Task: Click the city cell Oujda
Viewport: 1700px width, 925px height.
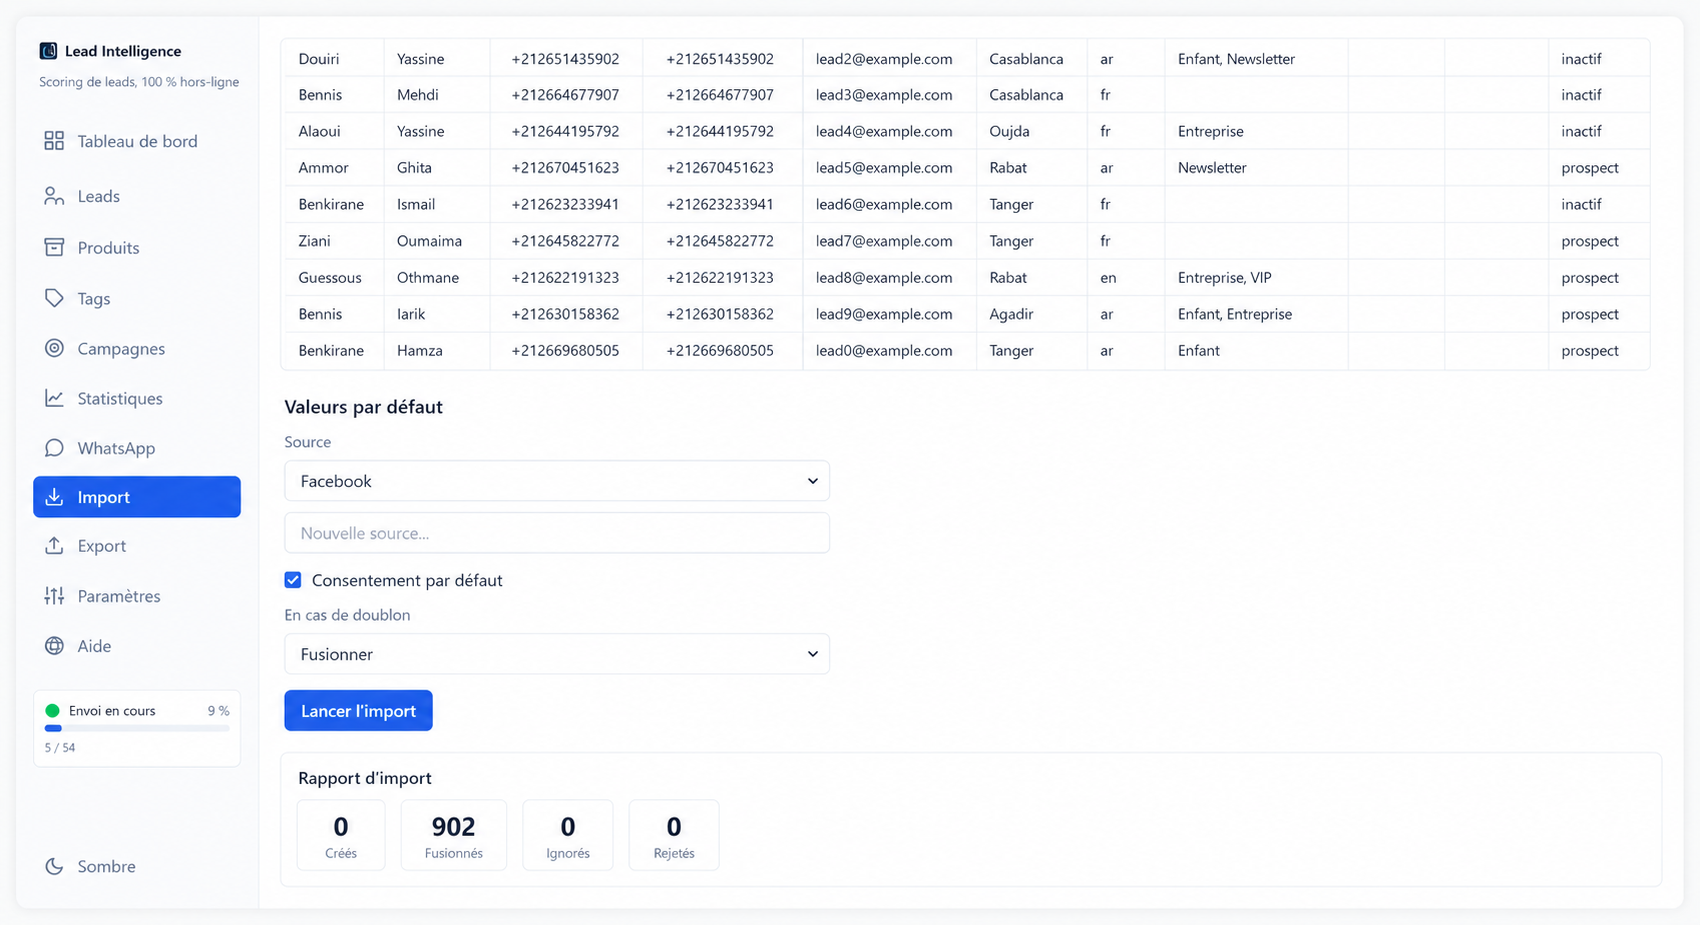Action: coord(1009,131)
